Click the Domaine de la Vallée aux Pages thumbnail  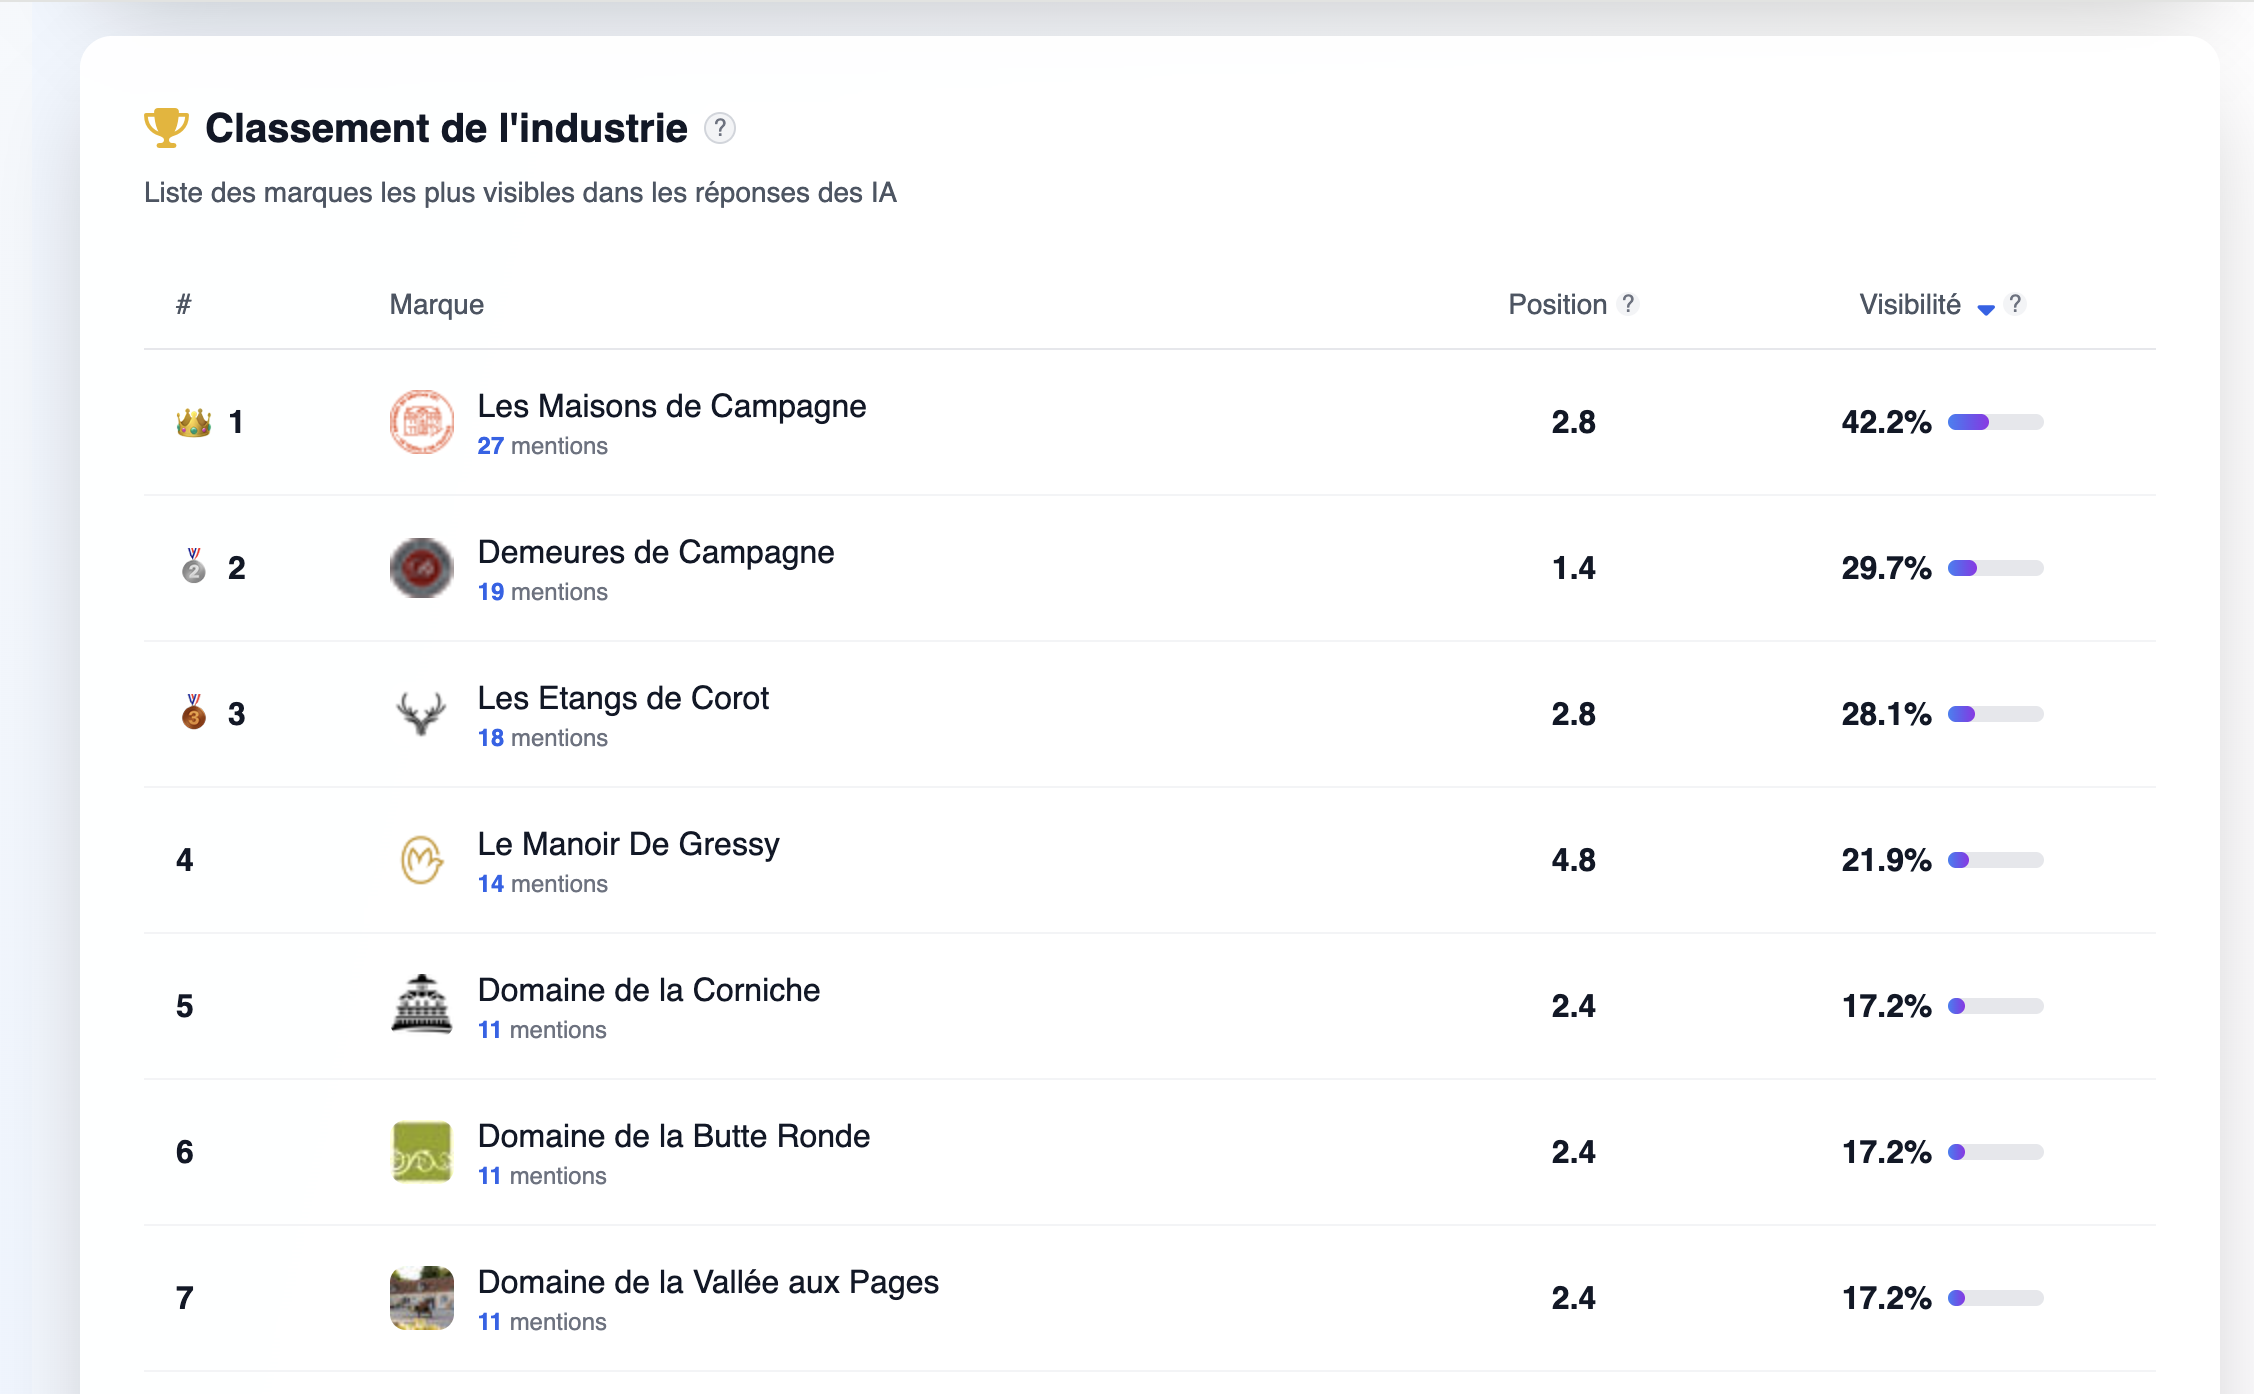click(x=421, y=1298)
